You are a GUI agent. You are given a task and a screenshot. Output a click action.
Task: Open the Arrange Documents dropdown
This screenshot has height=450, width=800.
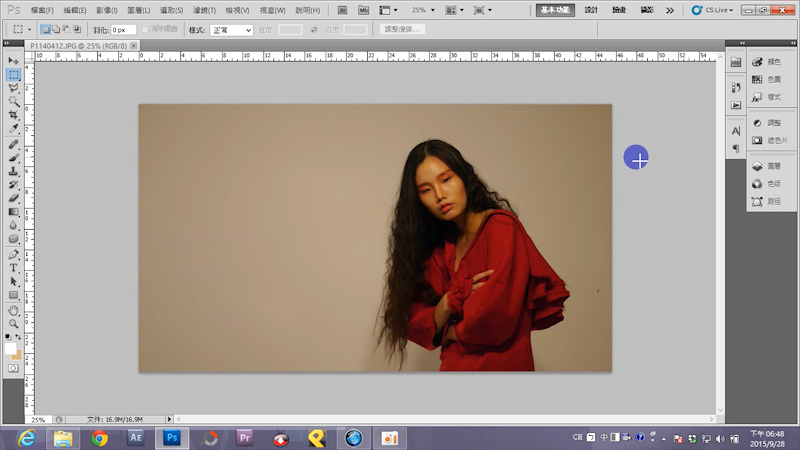[454, 10]
